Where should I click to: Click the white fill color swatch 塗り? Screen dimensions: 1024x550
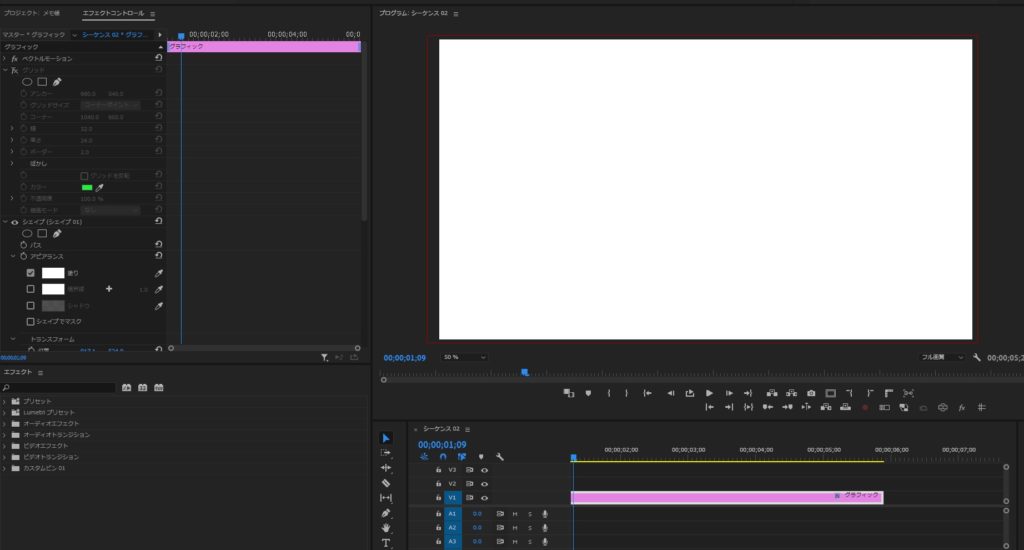53,273
